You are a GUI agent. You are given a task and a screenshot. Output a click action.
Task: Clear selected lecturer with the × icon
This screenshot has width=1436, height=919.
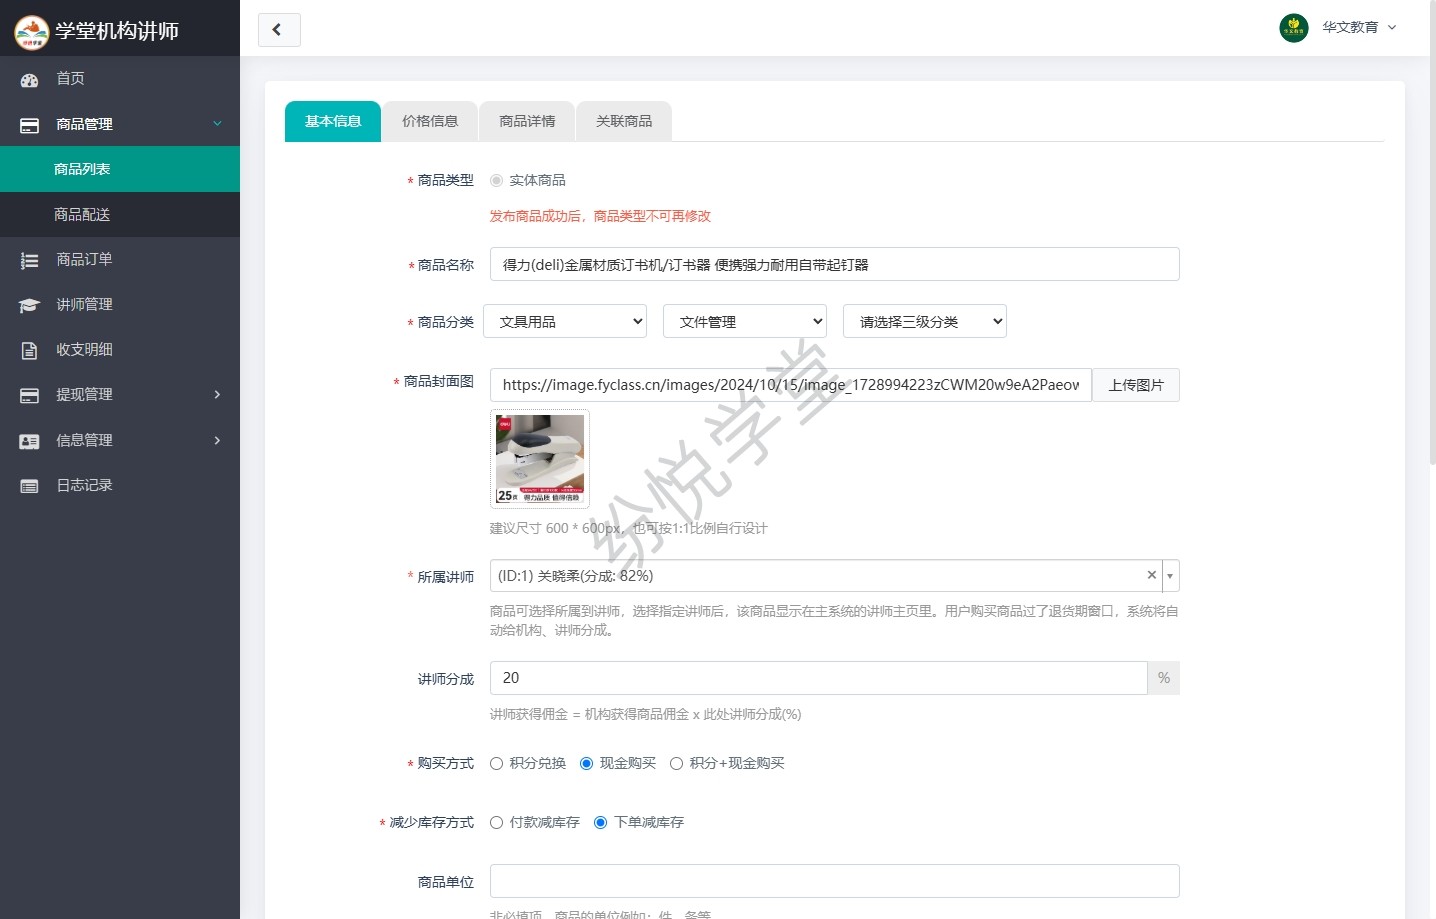coord(1151,575)
